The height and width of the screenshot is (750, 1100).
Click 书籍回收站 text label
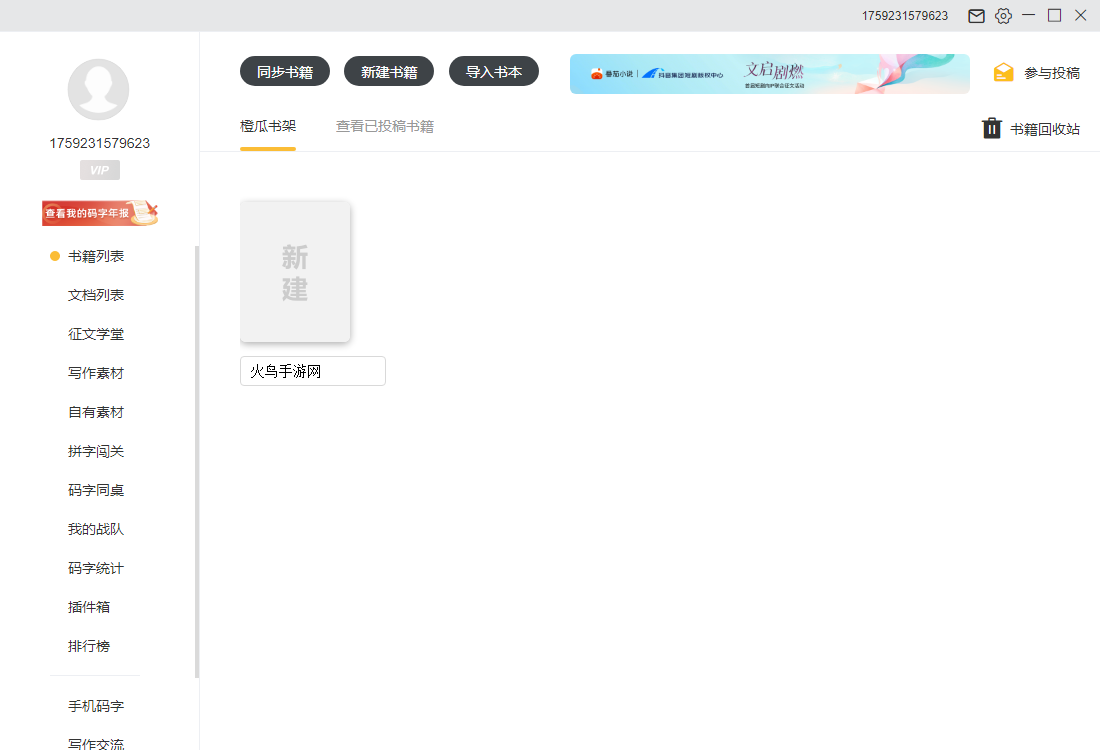1045,129
